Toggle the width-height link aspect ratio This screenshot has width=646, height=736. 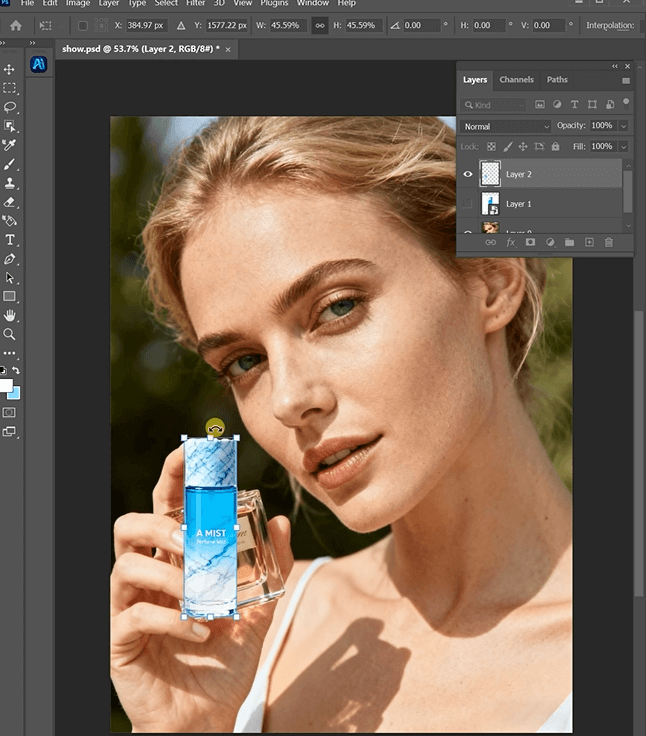click(x=319, y=25)
